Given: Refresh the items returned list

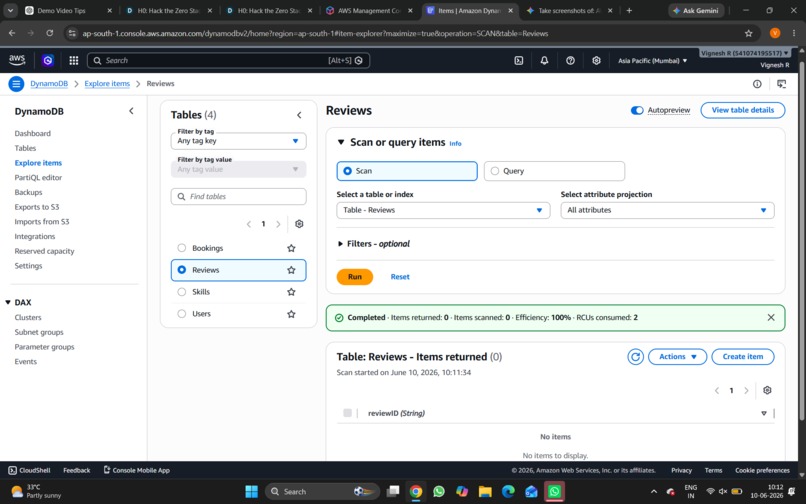Looking at the screenshot, I should pyautogui.click(x=635, y=356).
